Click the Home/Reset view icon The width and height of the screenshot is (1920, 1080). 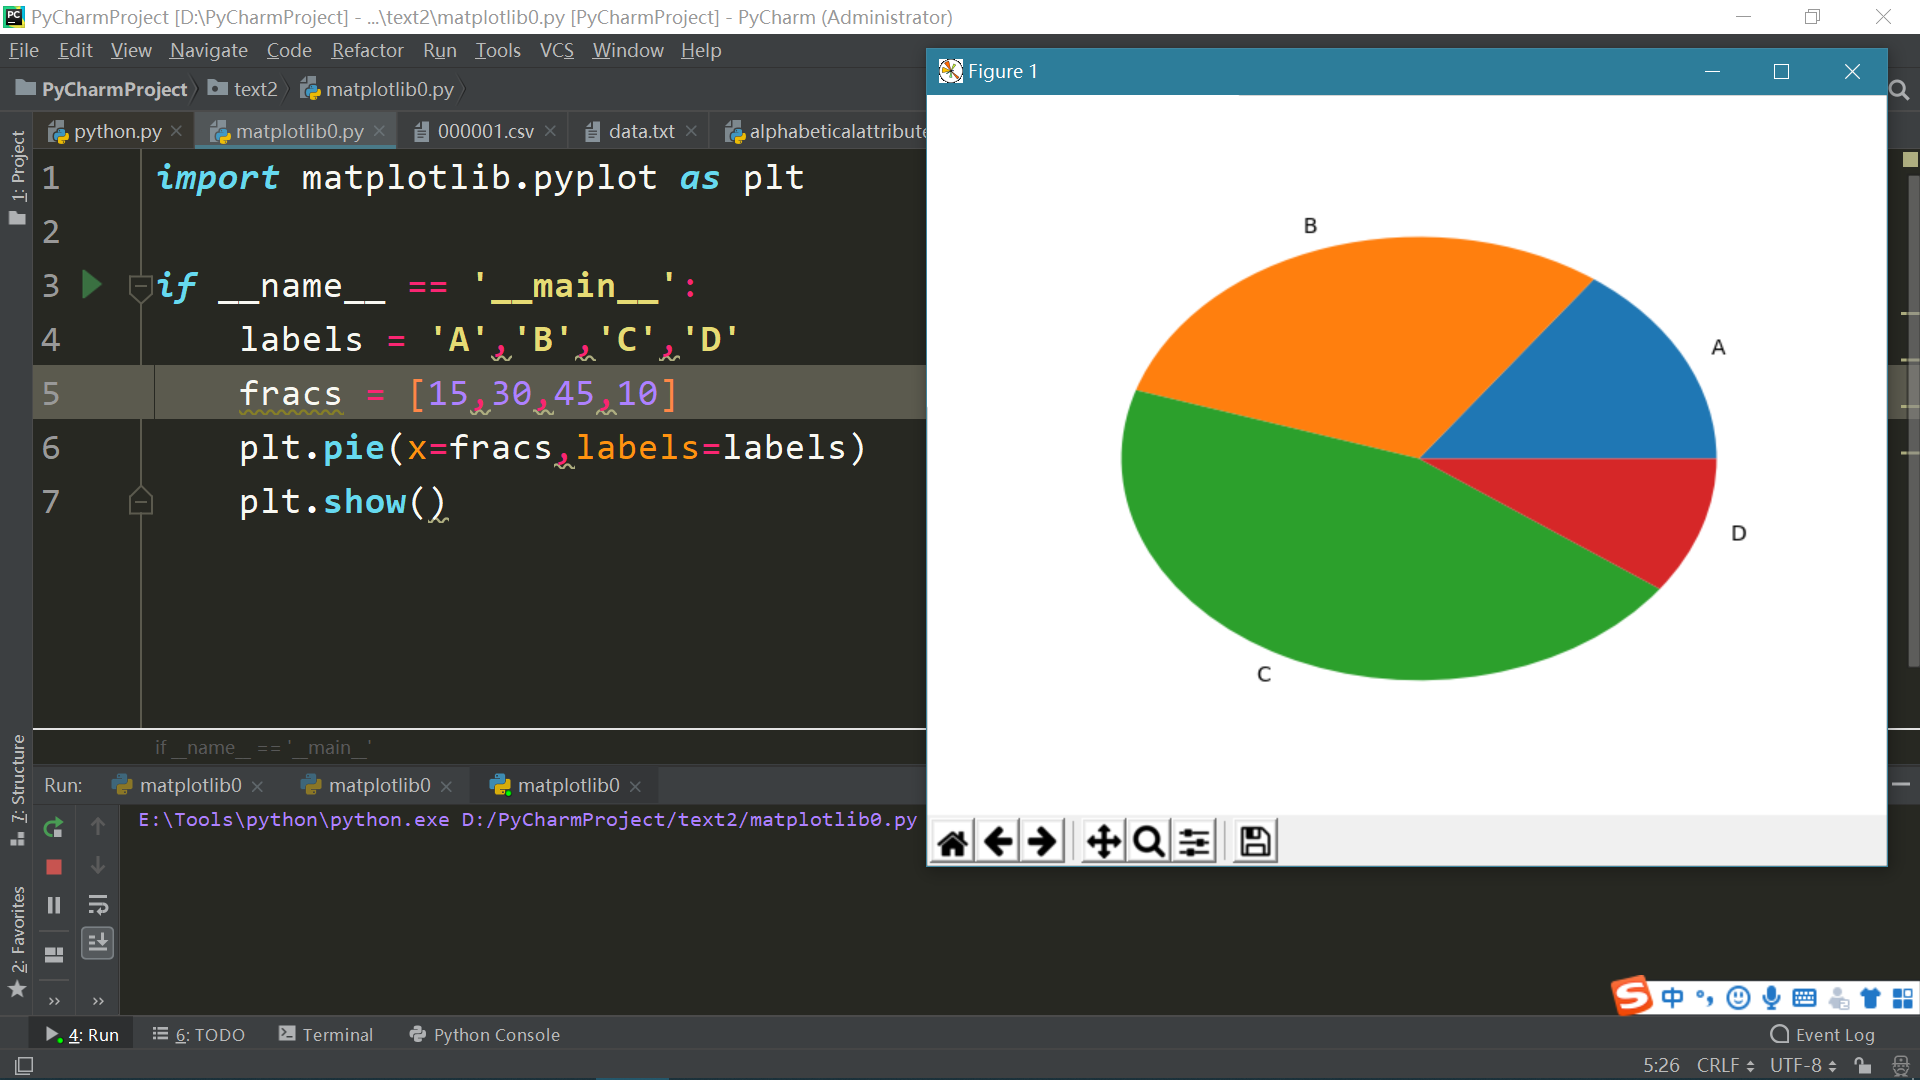pos(951,840)
